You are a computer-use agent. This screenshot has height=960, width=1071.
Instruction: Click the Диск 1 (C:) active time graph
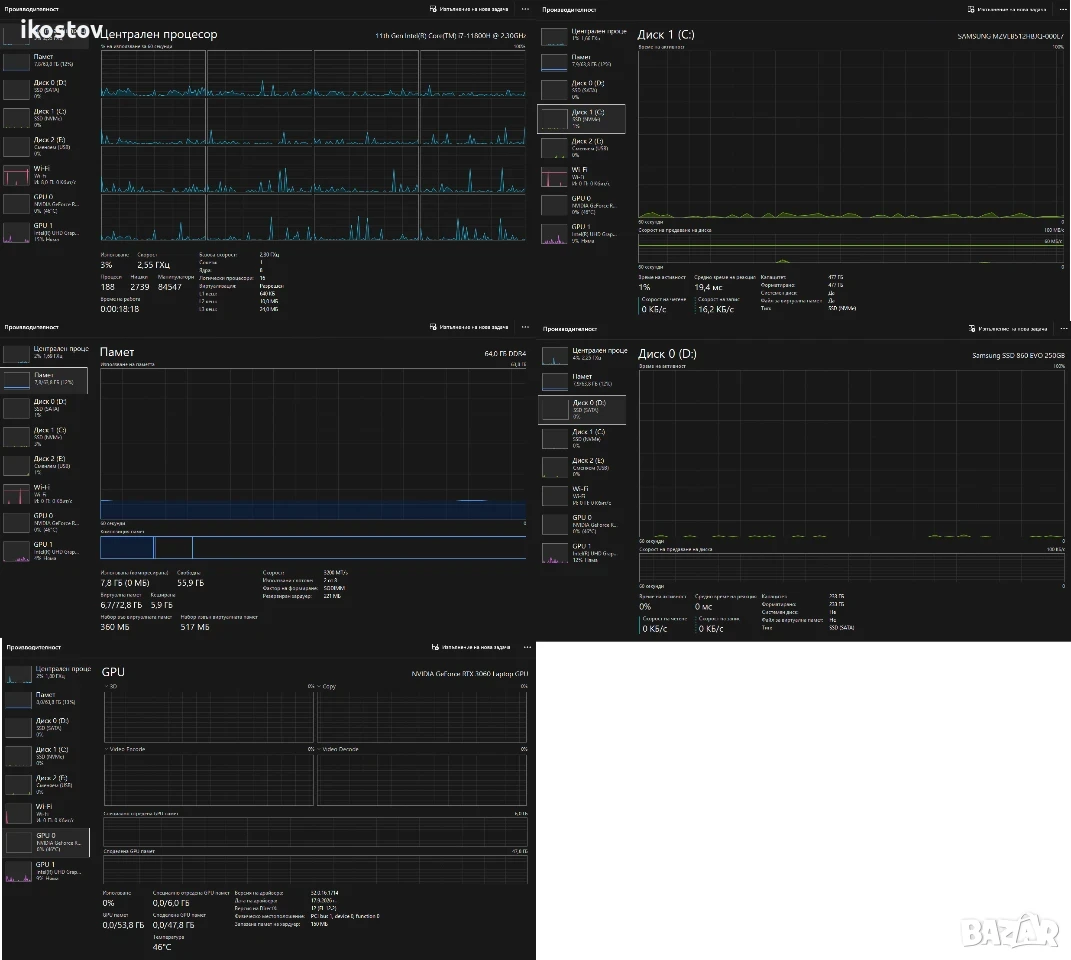point(851,134)
